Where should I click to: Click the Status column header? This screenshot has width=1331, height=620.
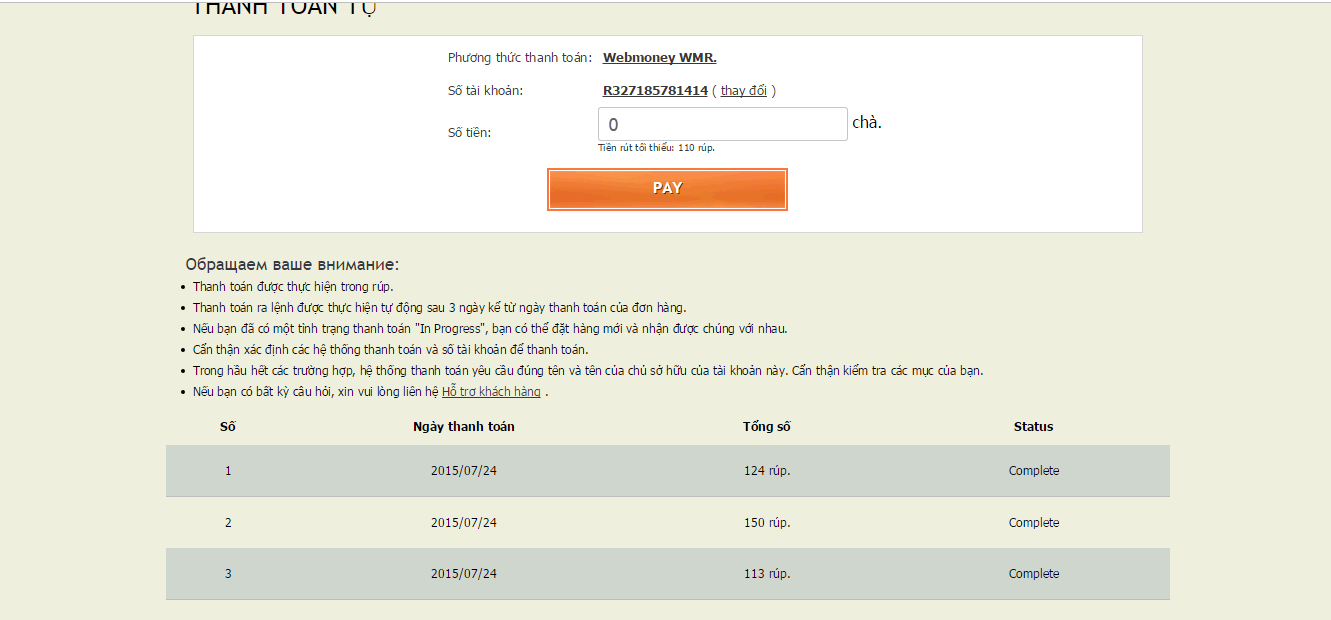point(1033,427)
